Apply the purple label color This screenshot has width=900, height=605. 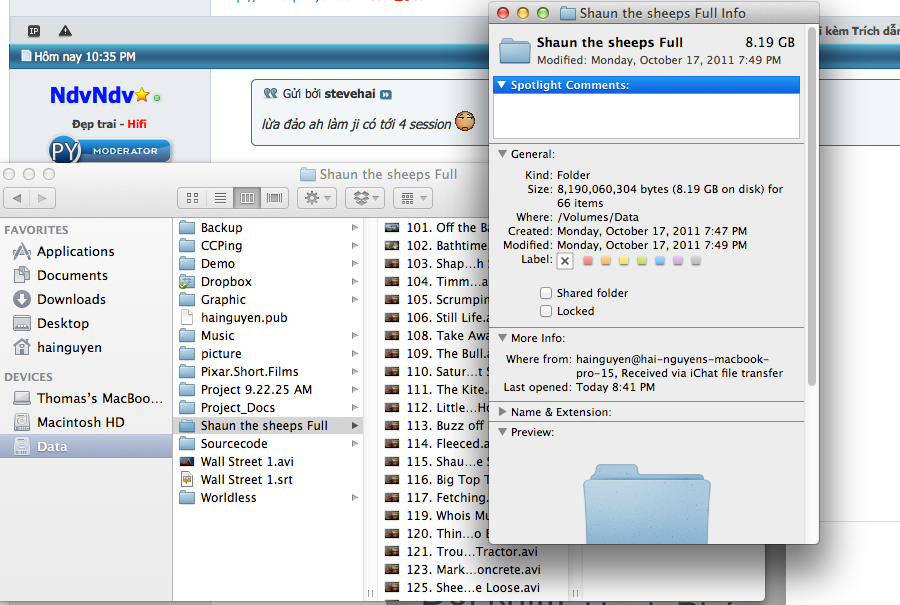point(678,261)
